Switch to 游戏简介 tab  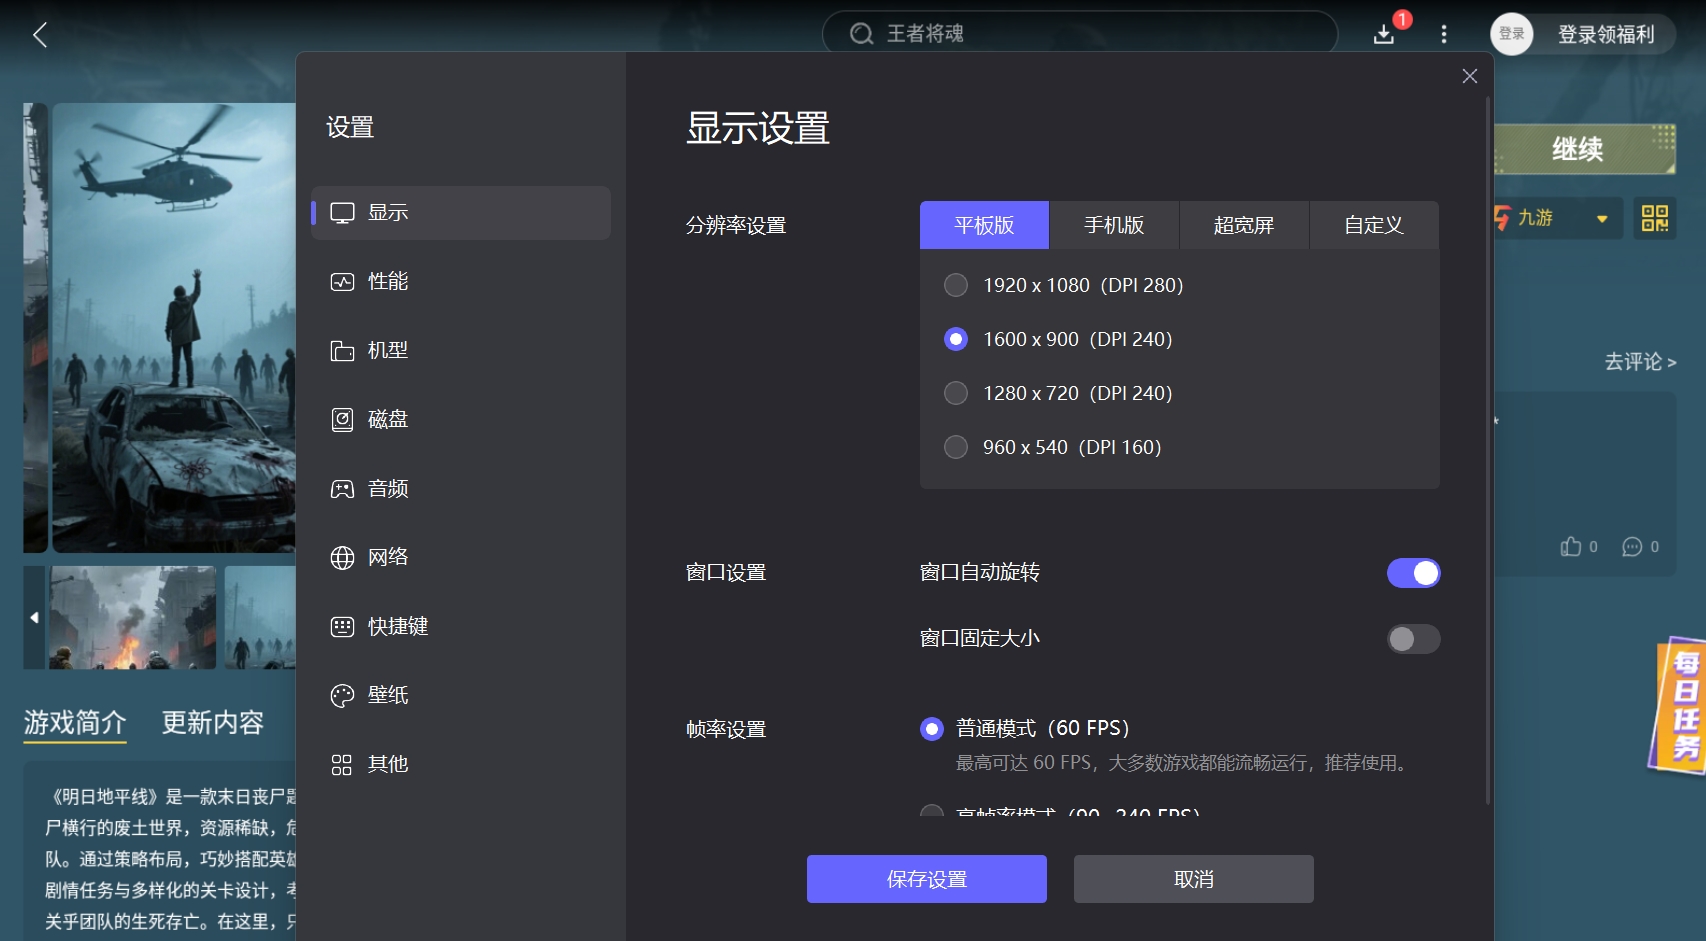[x=75, y=722]
